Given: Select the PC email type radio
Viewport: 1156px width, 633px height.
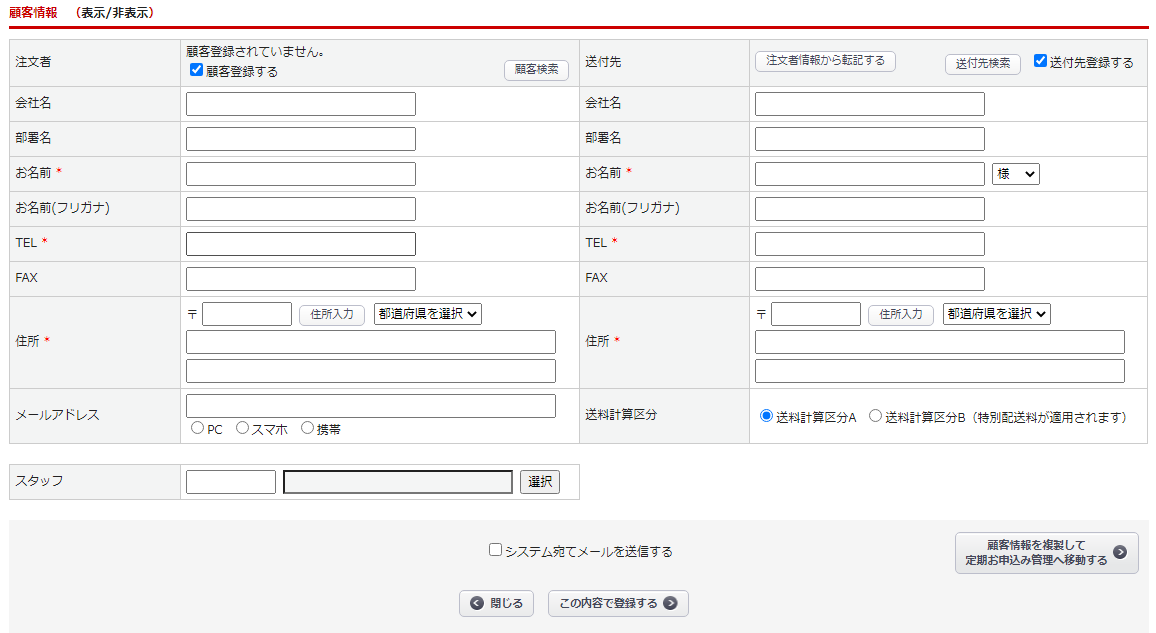Looking at the screenshot, I should pyautogui.click(x=197, y=428).
